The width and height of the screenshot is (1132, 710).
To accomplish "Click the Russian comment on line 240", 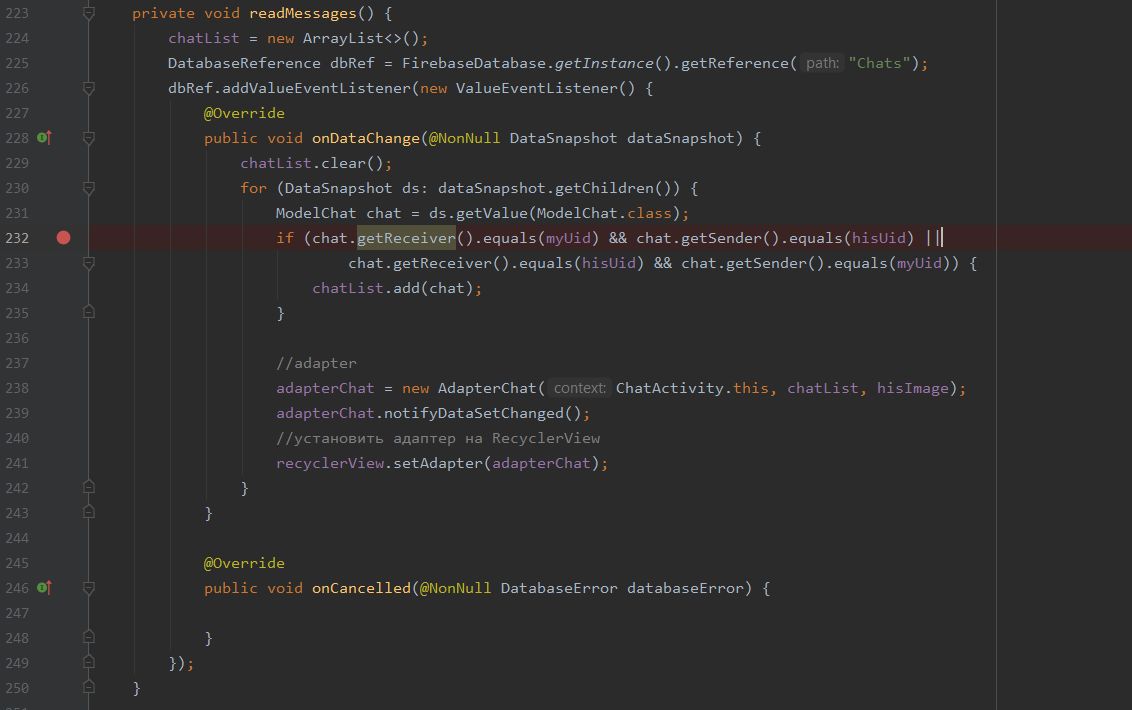I will click(x=437, y=438).
